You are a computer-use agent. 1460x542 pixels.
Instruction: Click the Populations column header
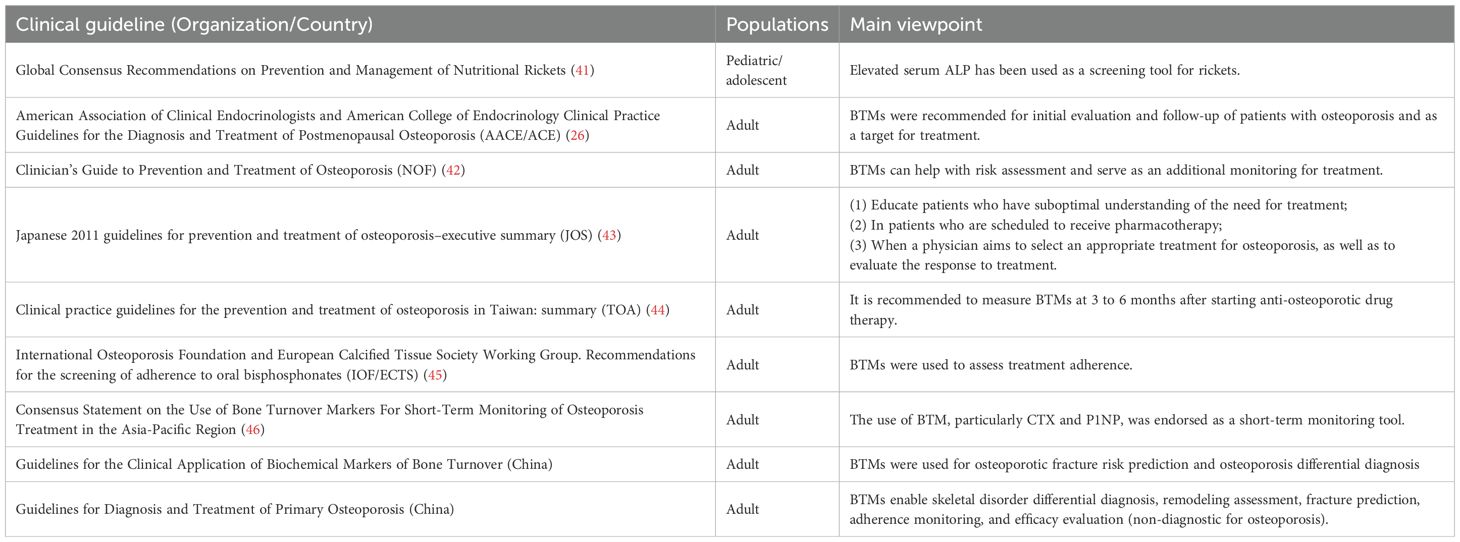776,24
